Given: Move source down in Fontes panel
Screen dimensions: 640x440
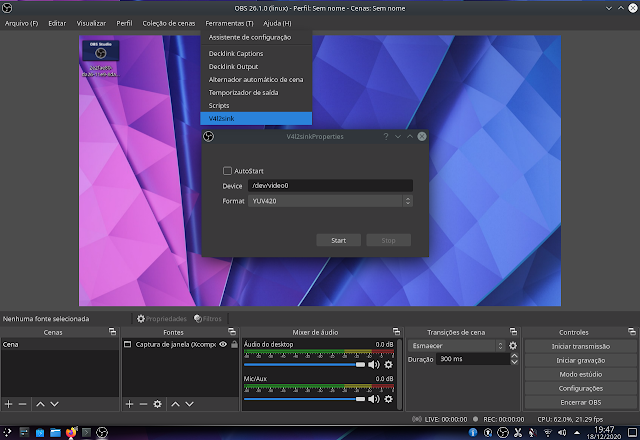Looking at the screenshot, I should (x=189, y=404).
